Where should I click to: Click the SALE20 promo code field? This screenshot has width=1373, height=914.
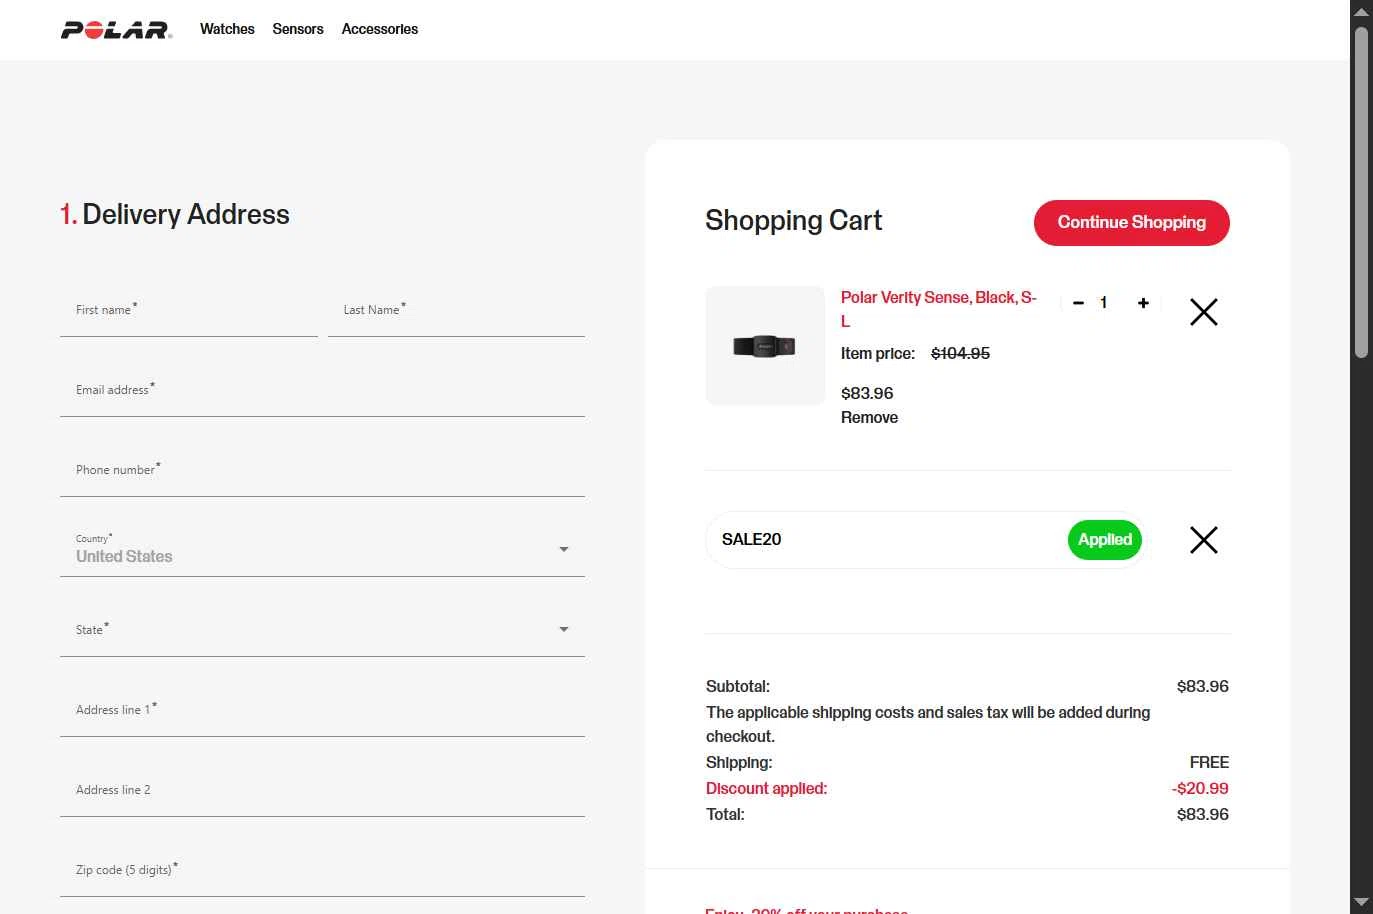coord(885,540)
